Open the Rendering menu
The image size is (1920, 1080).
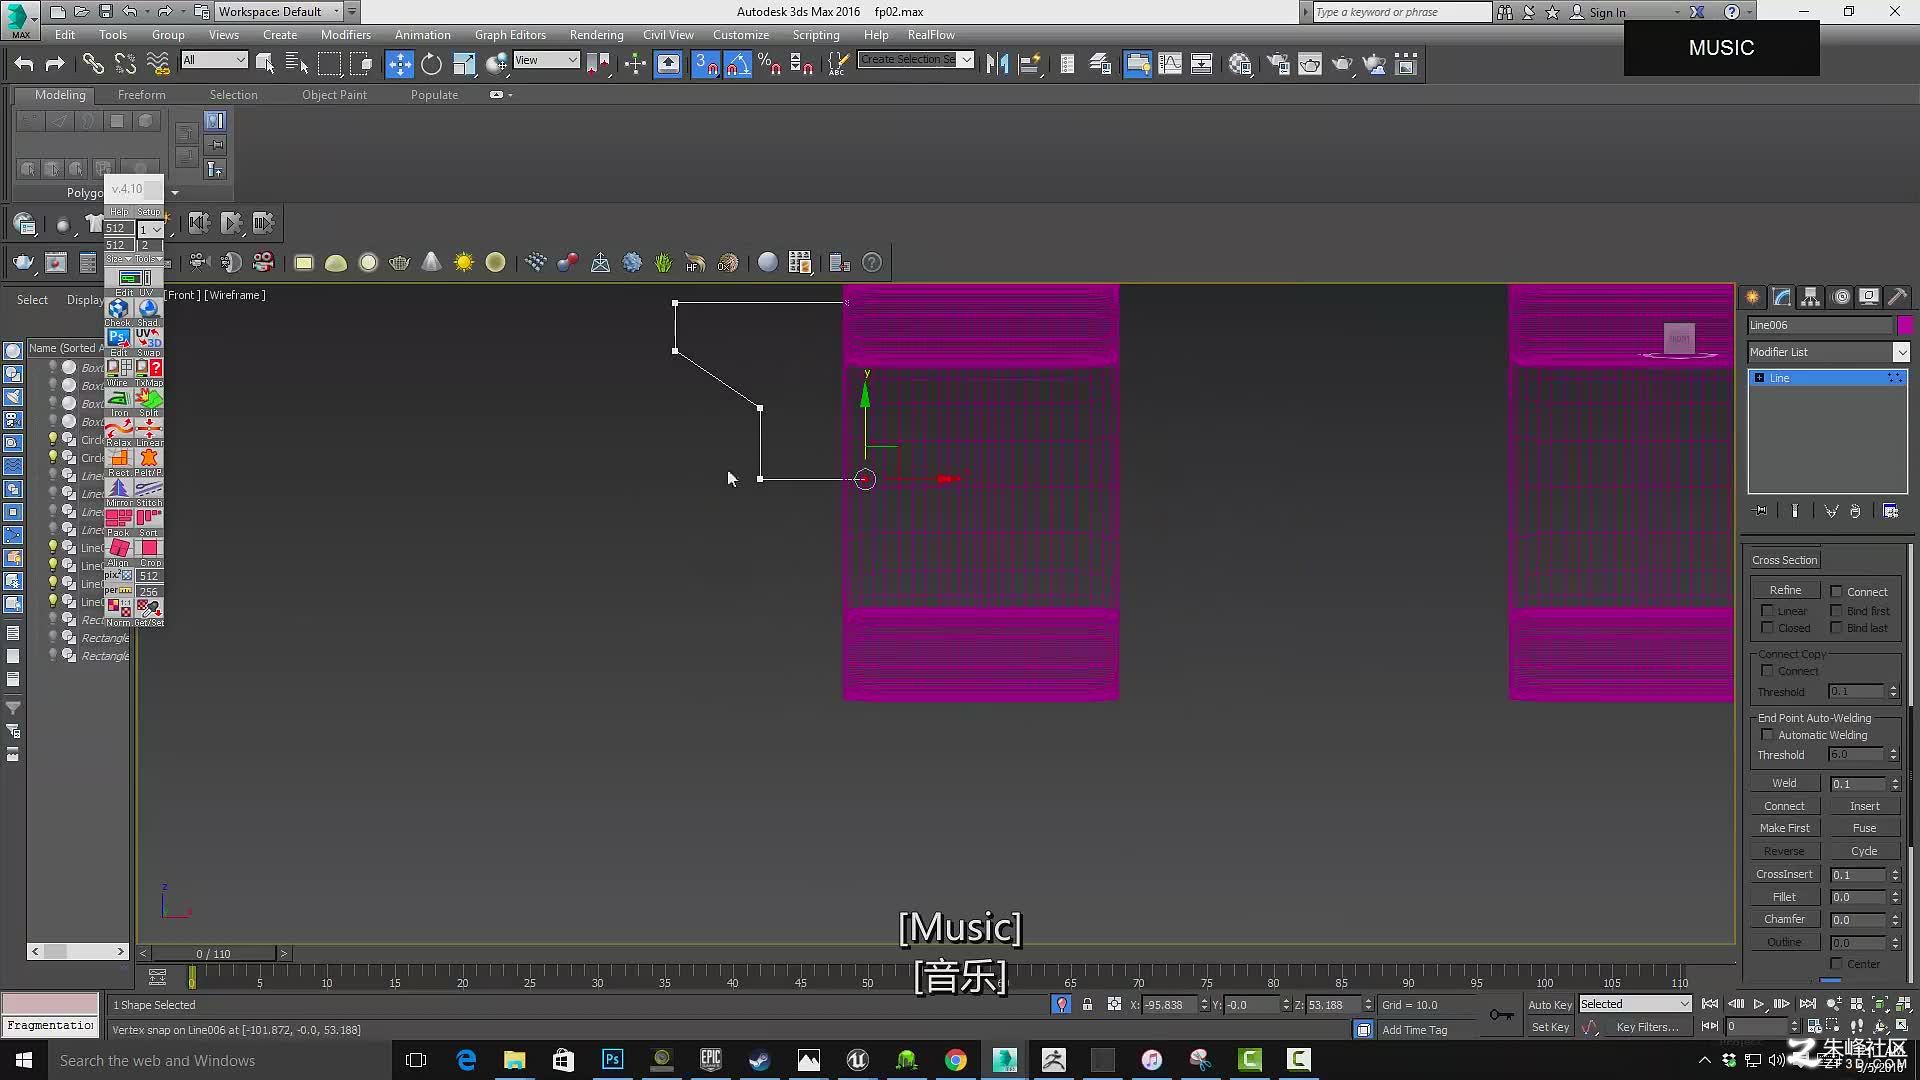point(596,35)
